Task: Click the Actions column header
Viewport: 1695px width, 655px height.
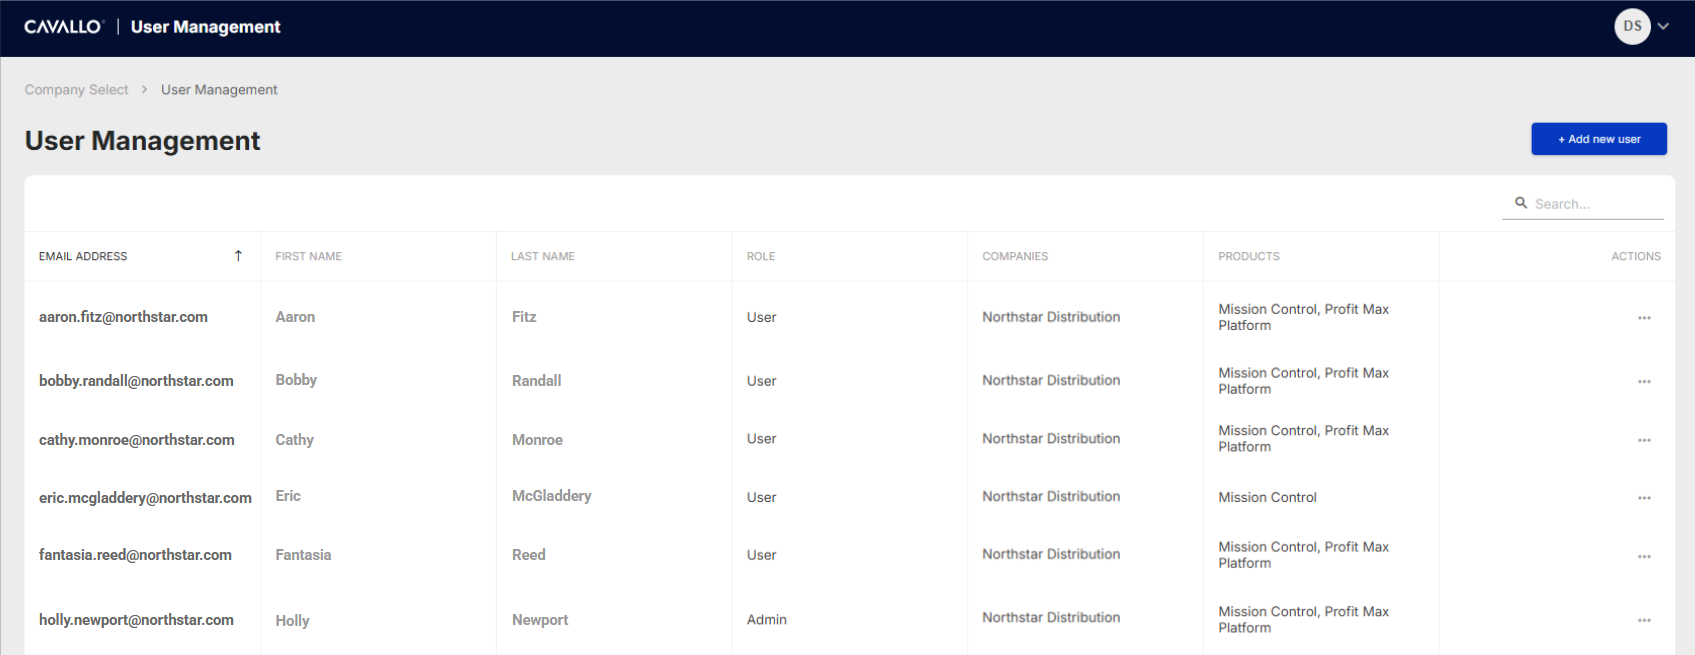Action: [1636, 257]
